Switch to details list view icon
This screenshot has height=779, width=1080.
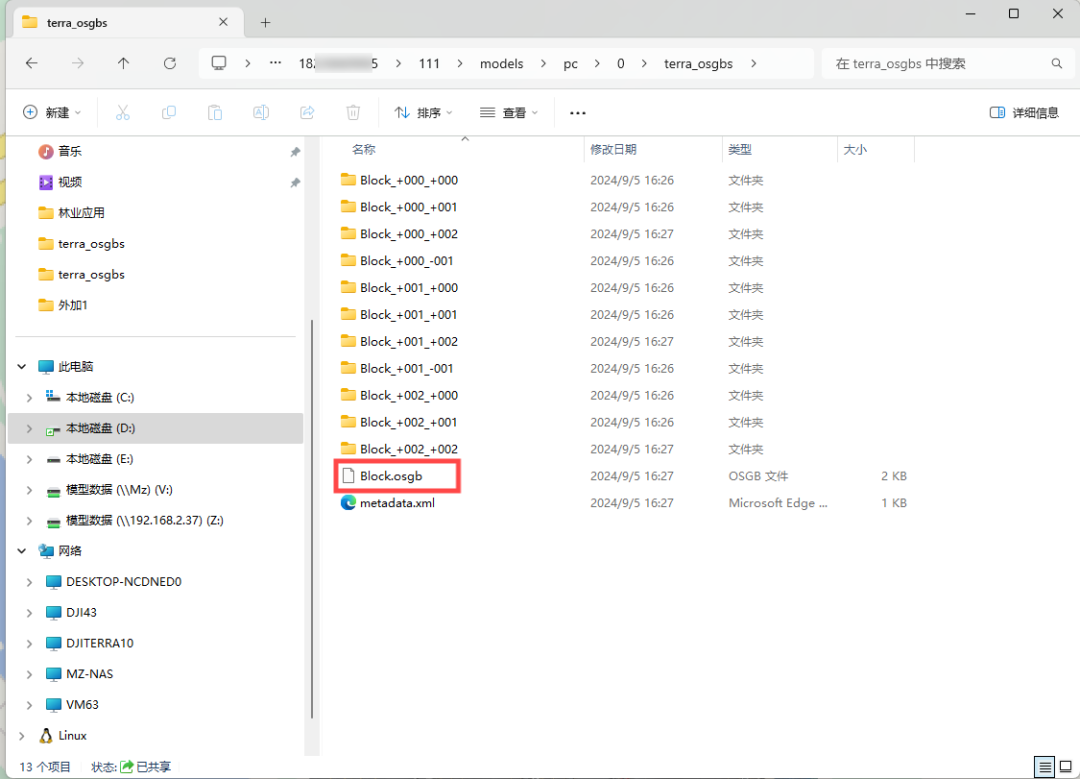pyautogui.click(x=1045, y=767)
